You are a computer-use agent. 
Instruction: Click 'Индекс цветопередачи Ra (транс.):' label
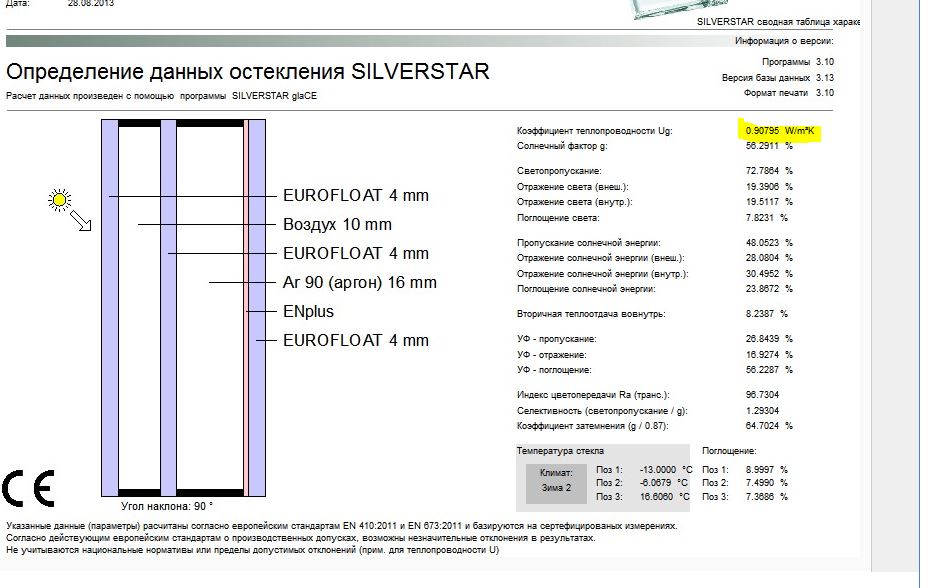(x=593, y=395)
